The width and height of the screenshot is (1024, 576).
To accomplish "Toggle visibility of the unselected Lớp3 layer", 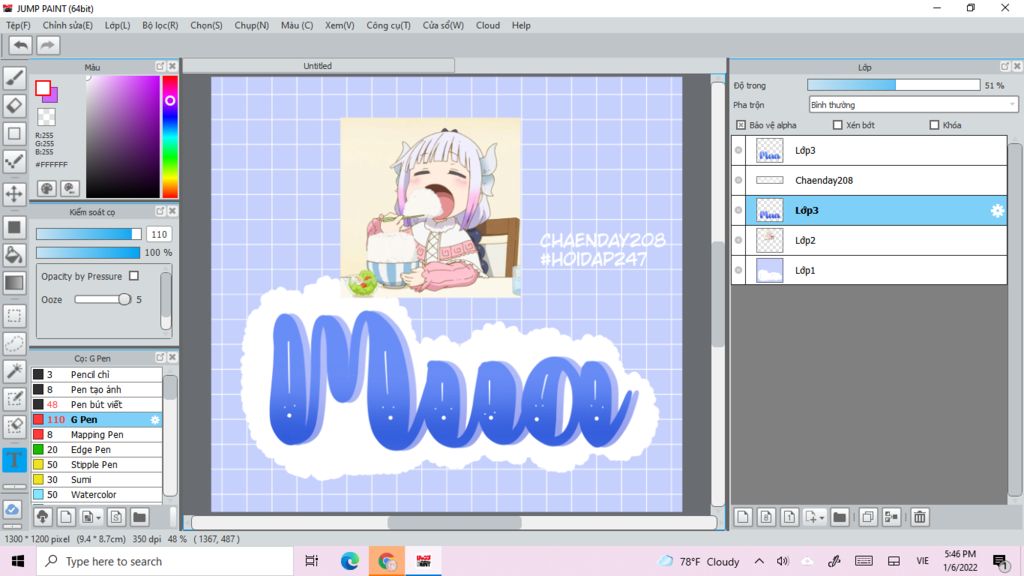I will tap(739, 150).
